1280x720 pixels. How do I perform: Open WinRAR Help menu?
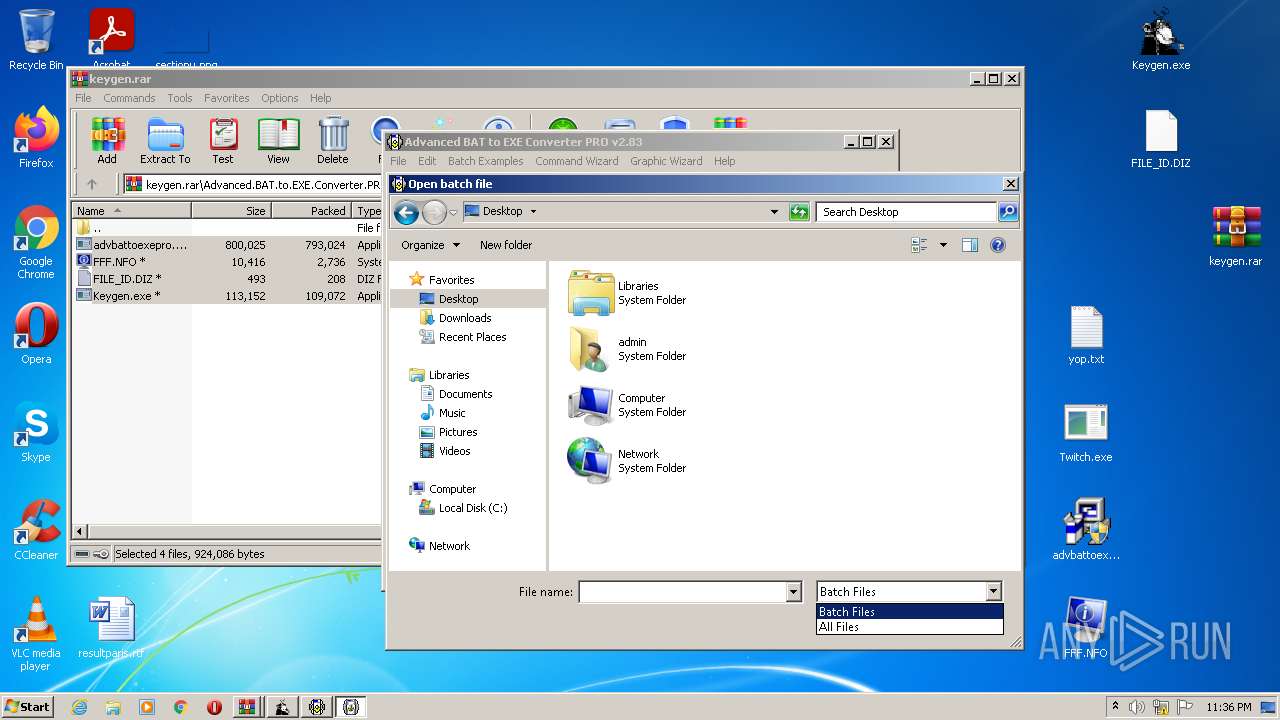tap(320, 98)
